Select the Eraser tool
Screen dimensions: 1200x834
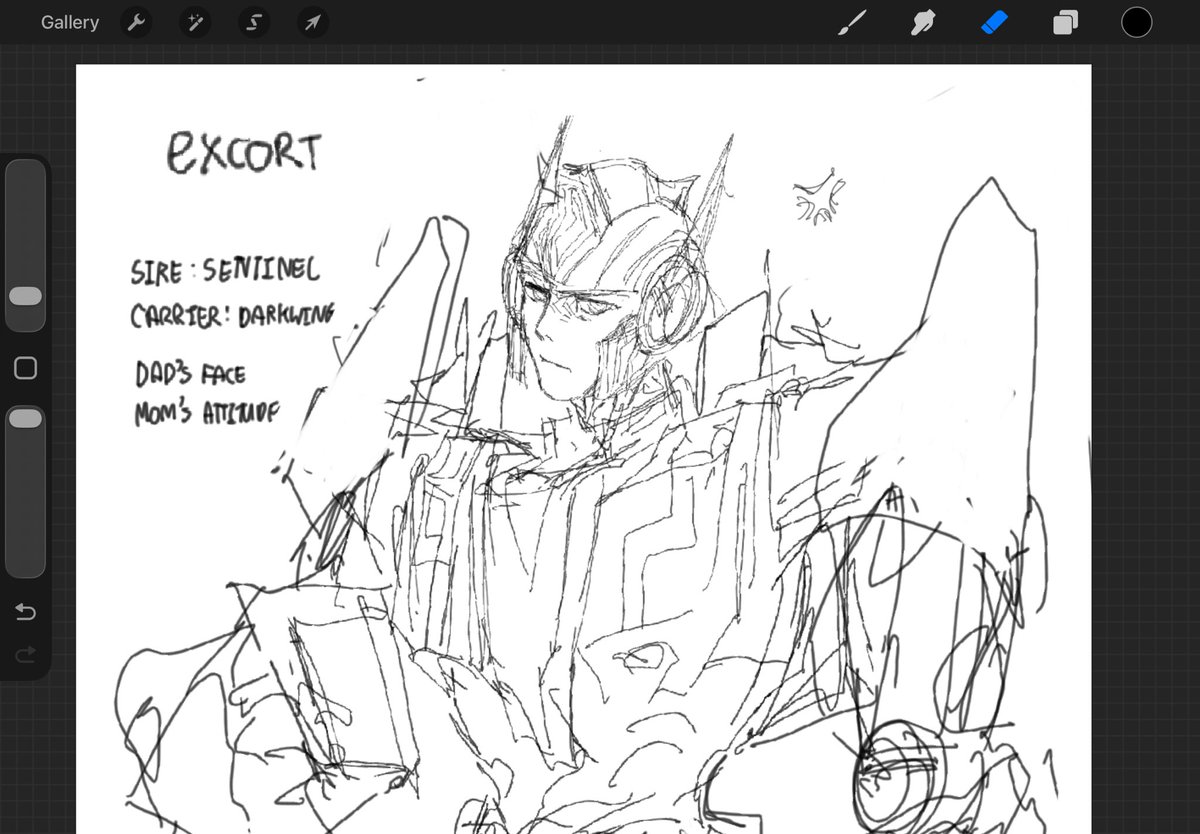994,22
